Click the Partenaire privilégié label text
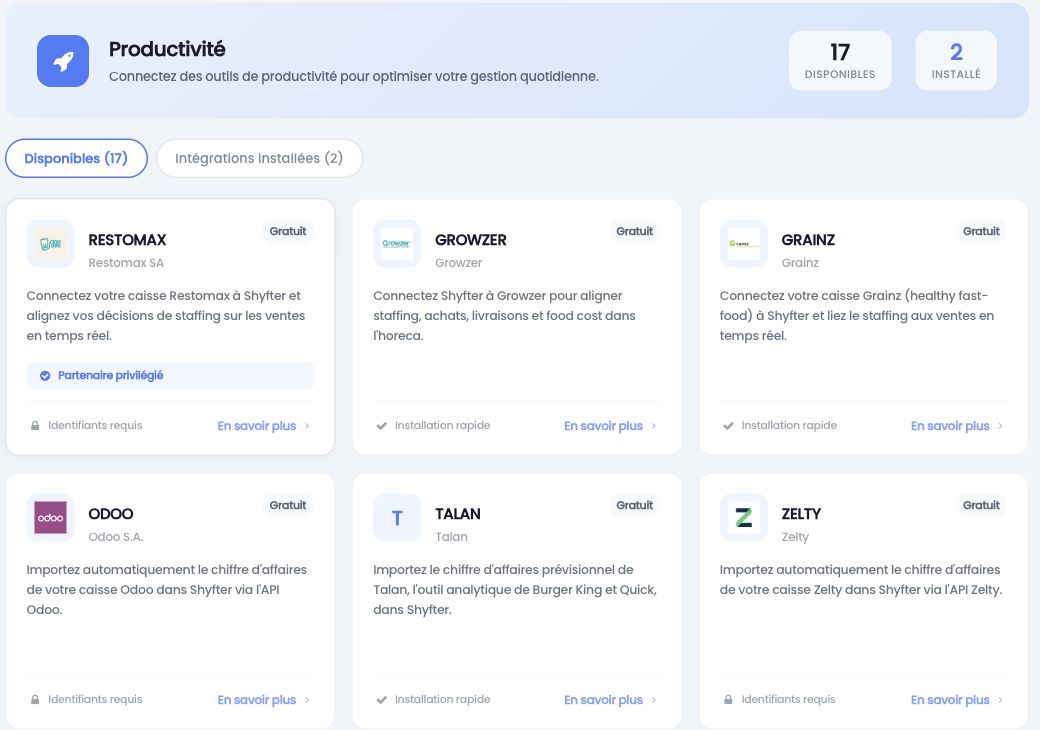The width and height of the screenshot is (1040, 730). click(111, 376)
